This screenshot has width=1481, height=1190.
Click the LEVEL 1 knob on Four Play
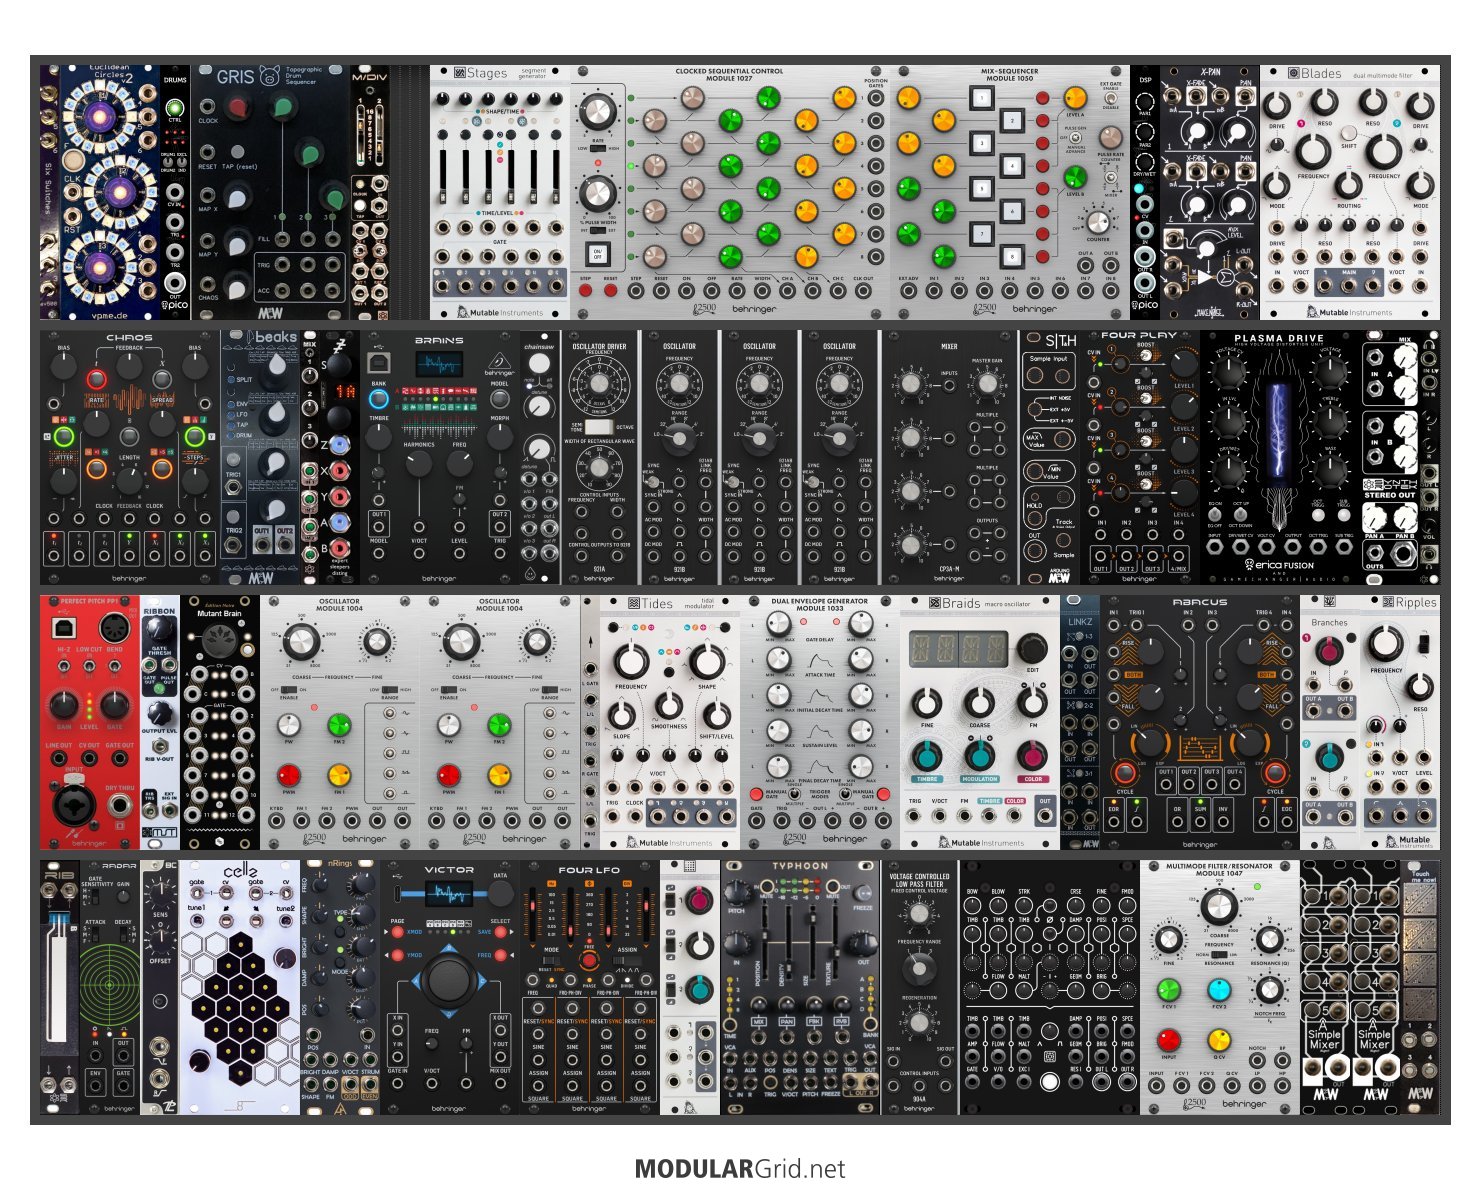pyautogui.click(x=1183, y=362)
